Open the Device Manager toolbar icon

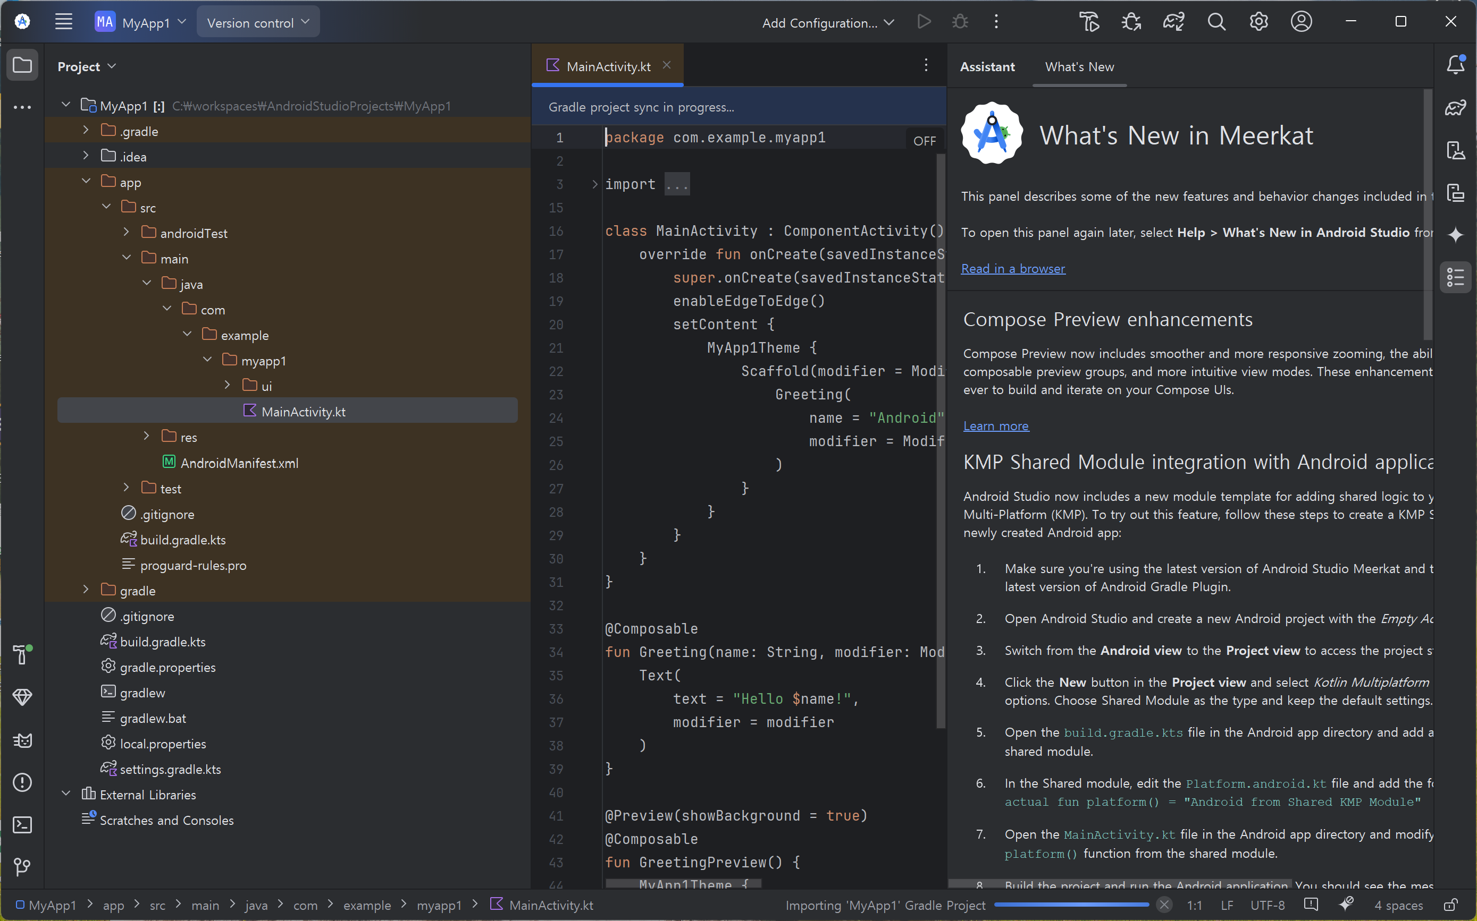(x=1089, y=22)
